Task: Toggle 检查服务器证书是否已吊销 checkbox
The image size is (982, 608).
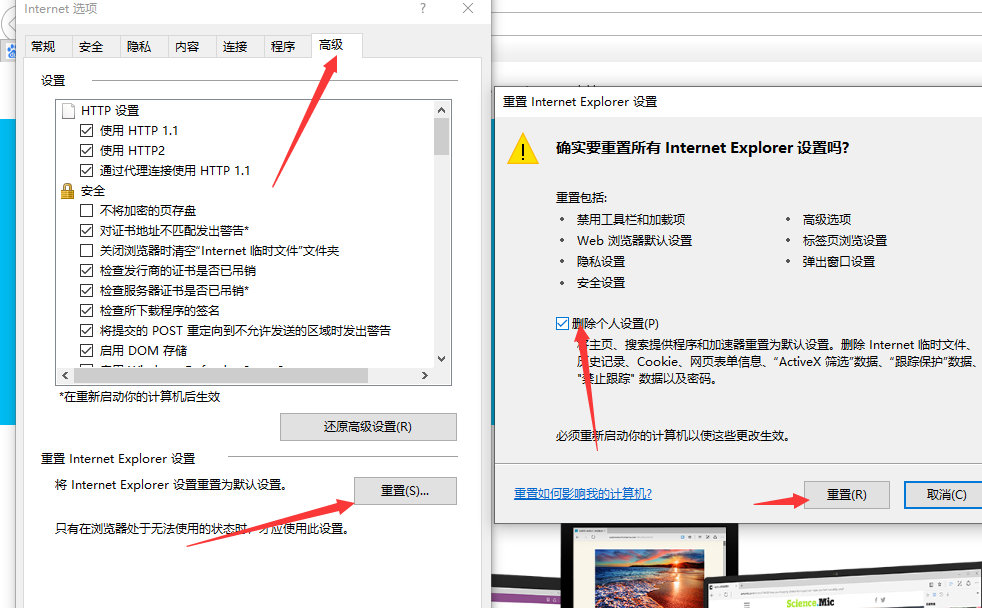Action: coord(86,291)
